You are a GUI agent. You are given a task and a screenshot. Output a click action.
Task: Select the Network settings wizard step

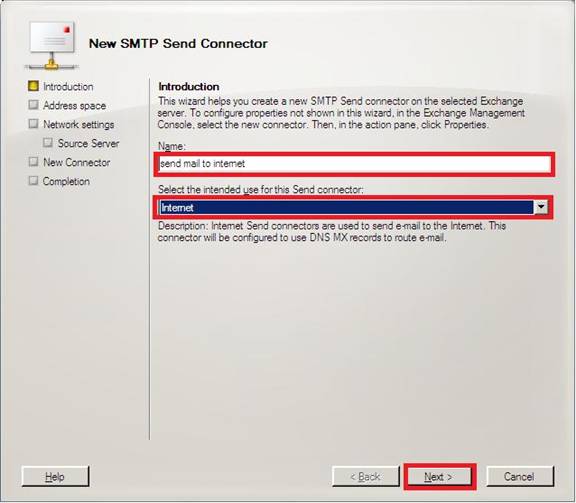[79, 125]
